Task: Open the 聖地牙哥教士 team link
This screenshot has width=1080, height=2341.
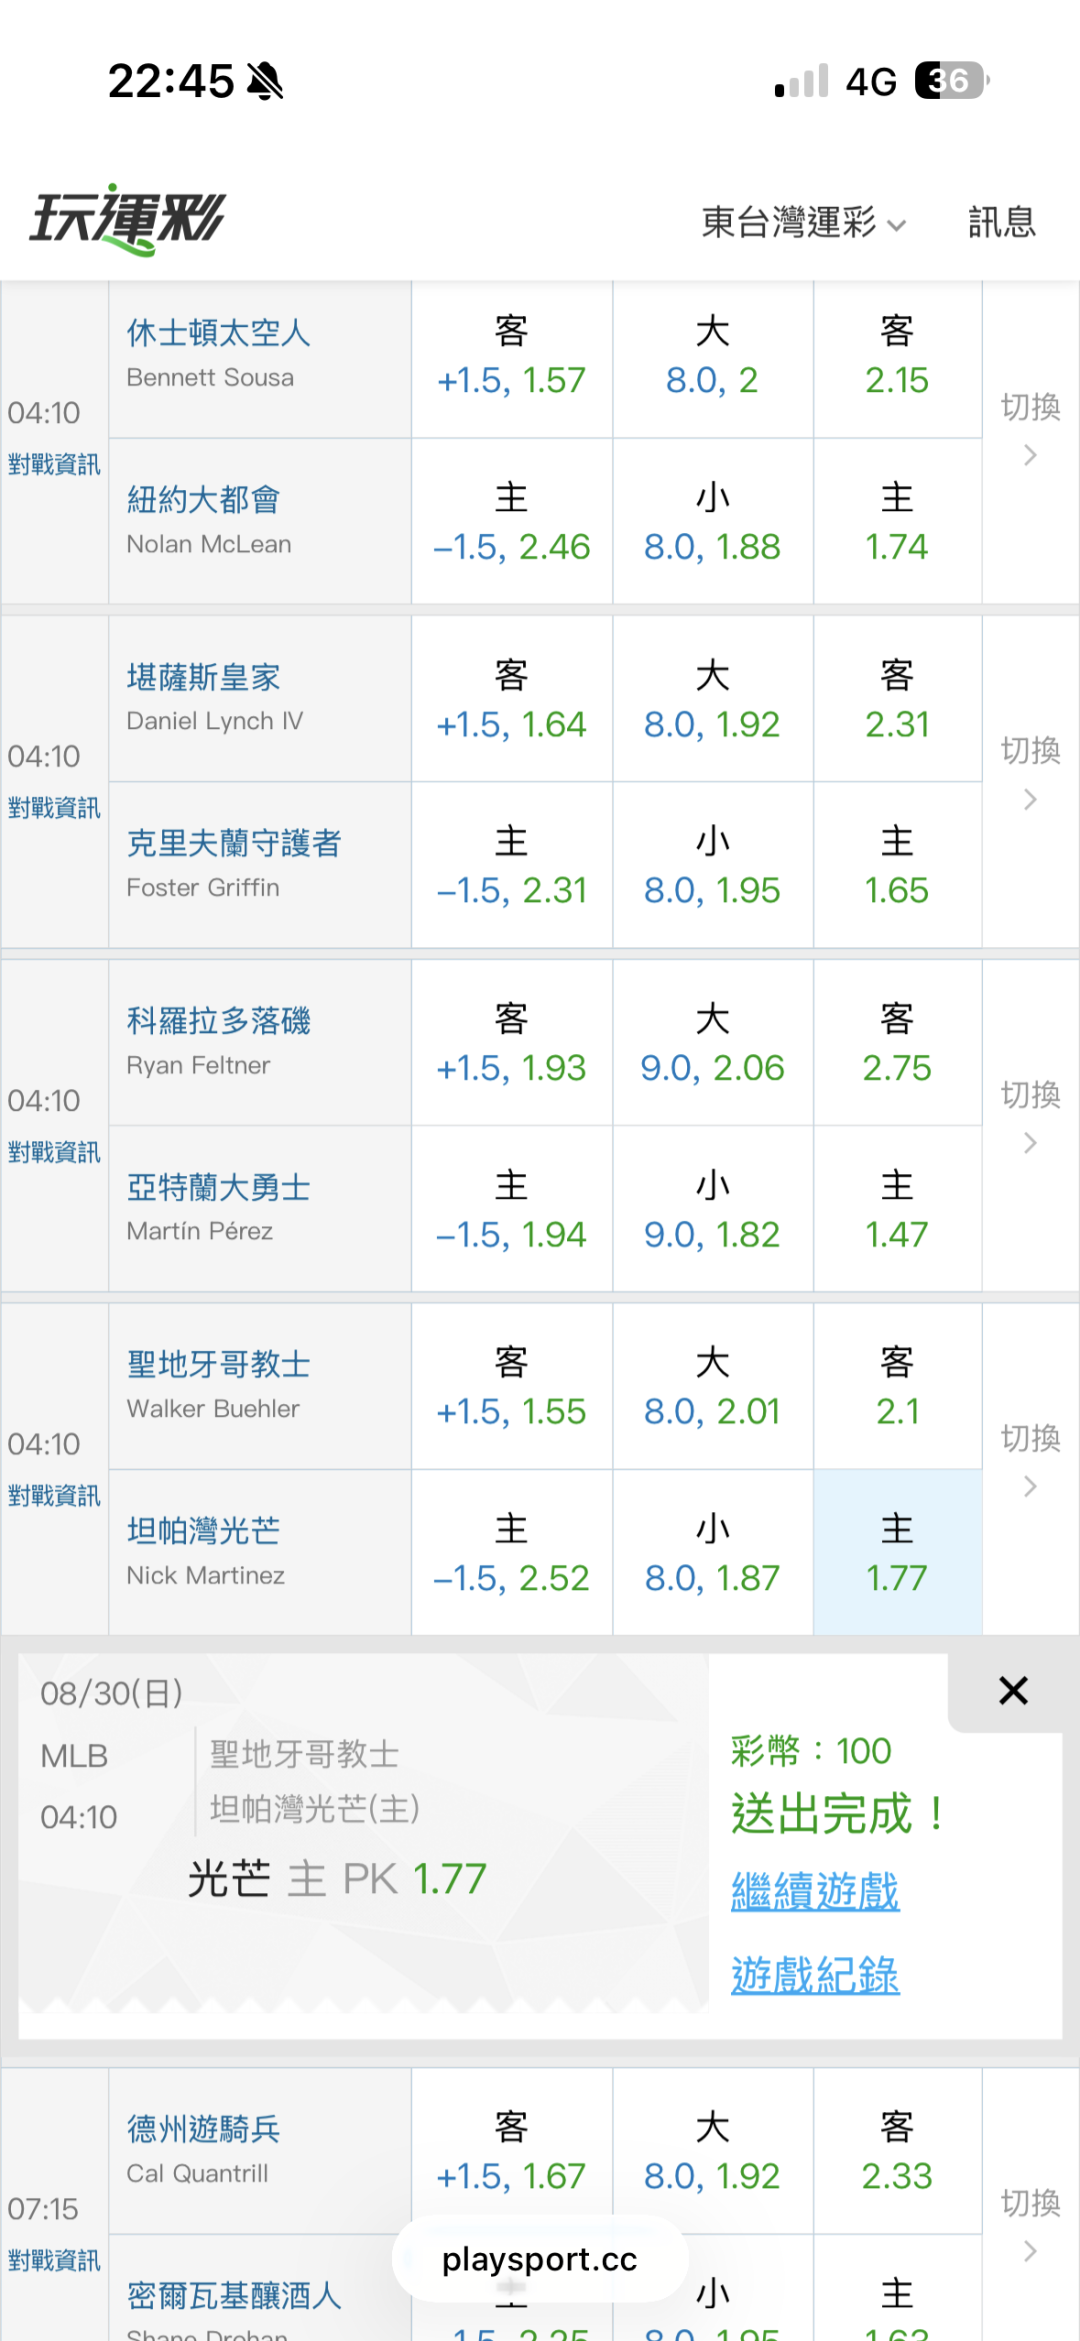Action: click(x=218, y=1365)
